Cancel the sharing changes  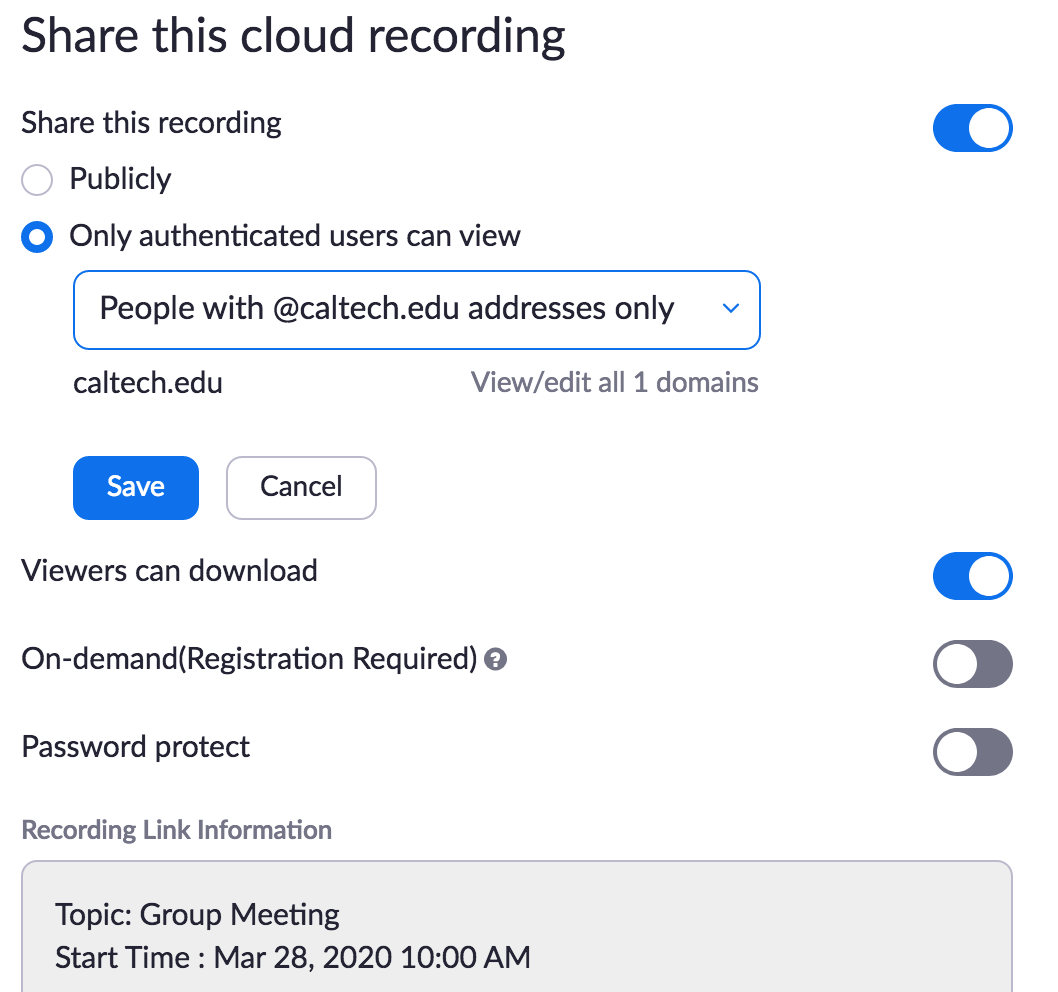(x=301, y=487)
